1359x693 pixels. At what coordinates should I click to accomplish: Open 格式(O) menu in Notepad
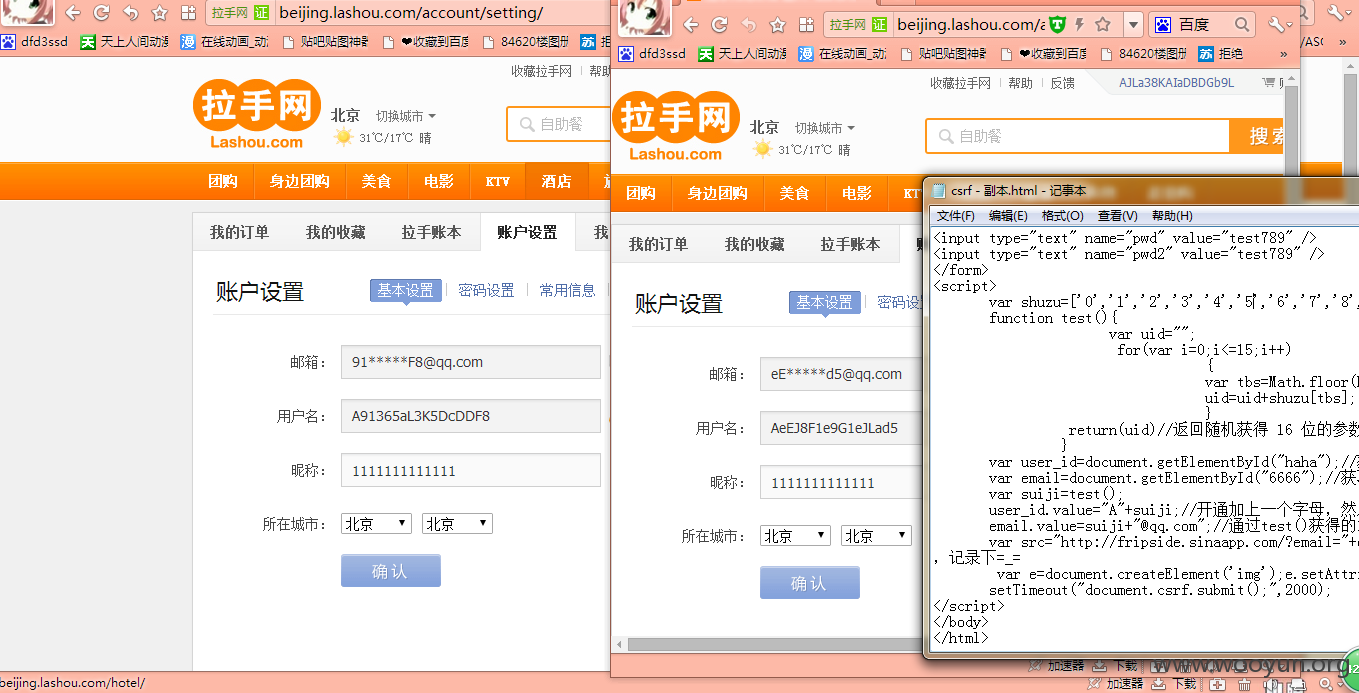[x=1062, y=216]
